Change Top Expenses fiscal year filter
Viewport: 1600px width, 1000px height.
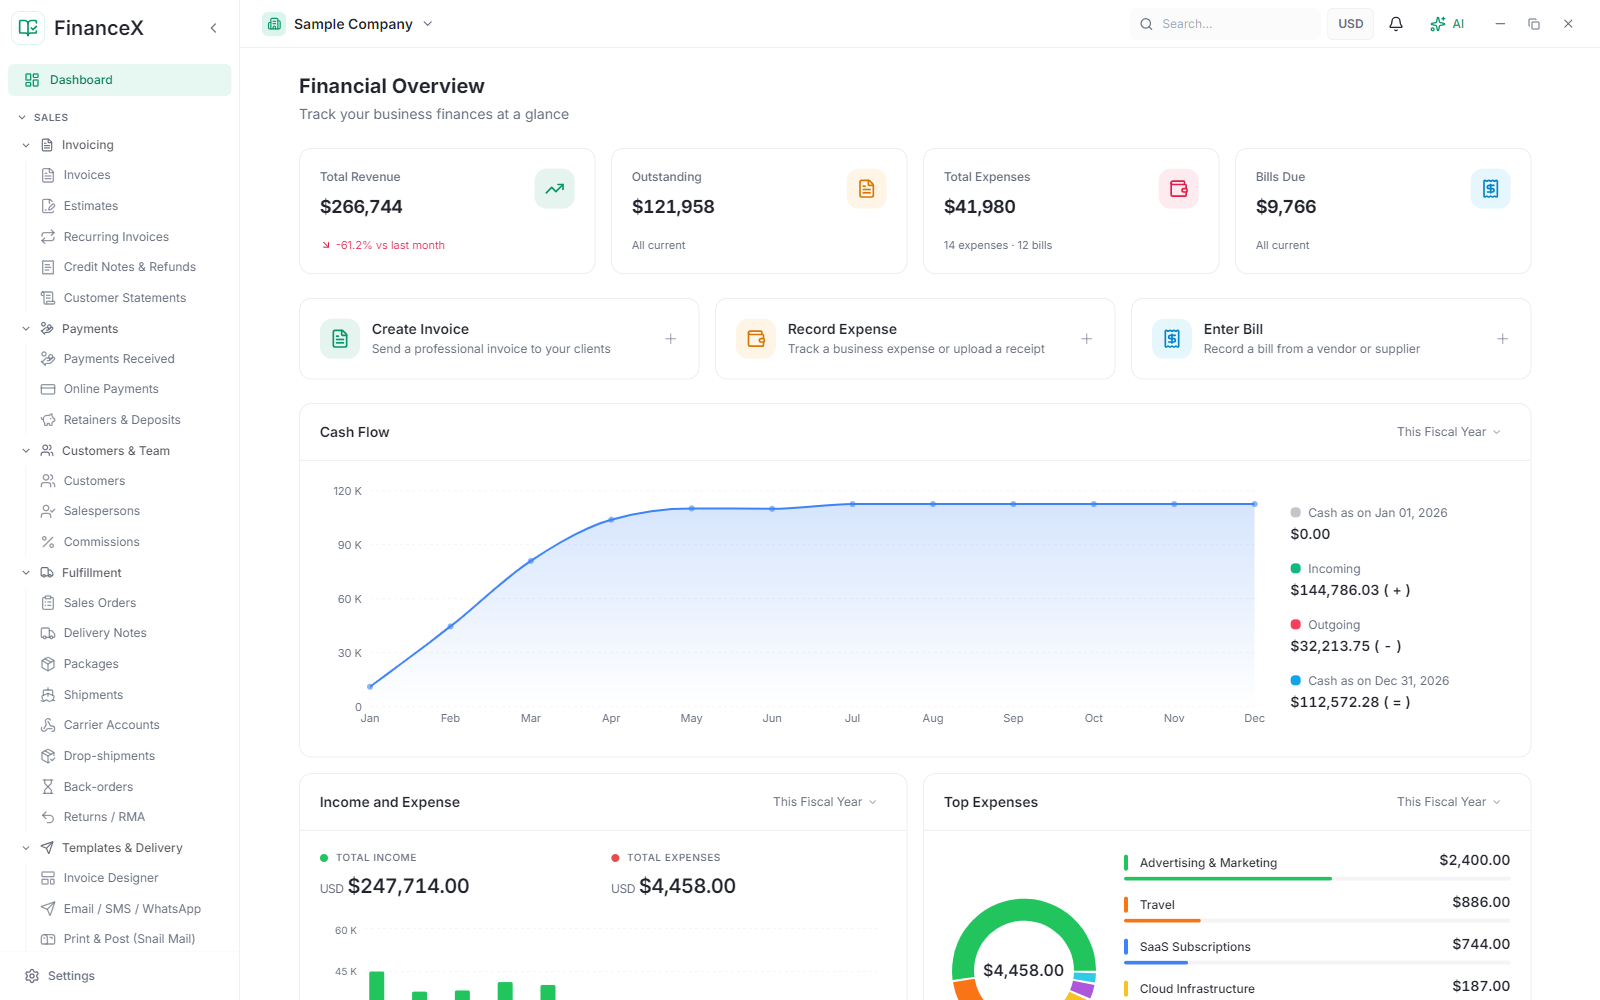pyautogui.click(x=1449, y=802)
